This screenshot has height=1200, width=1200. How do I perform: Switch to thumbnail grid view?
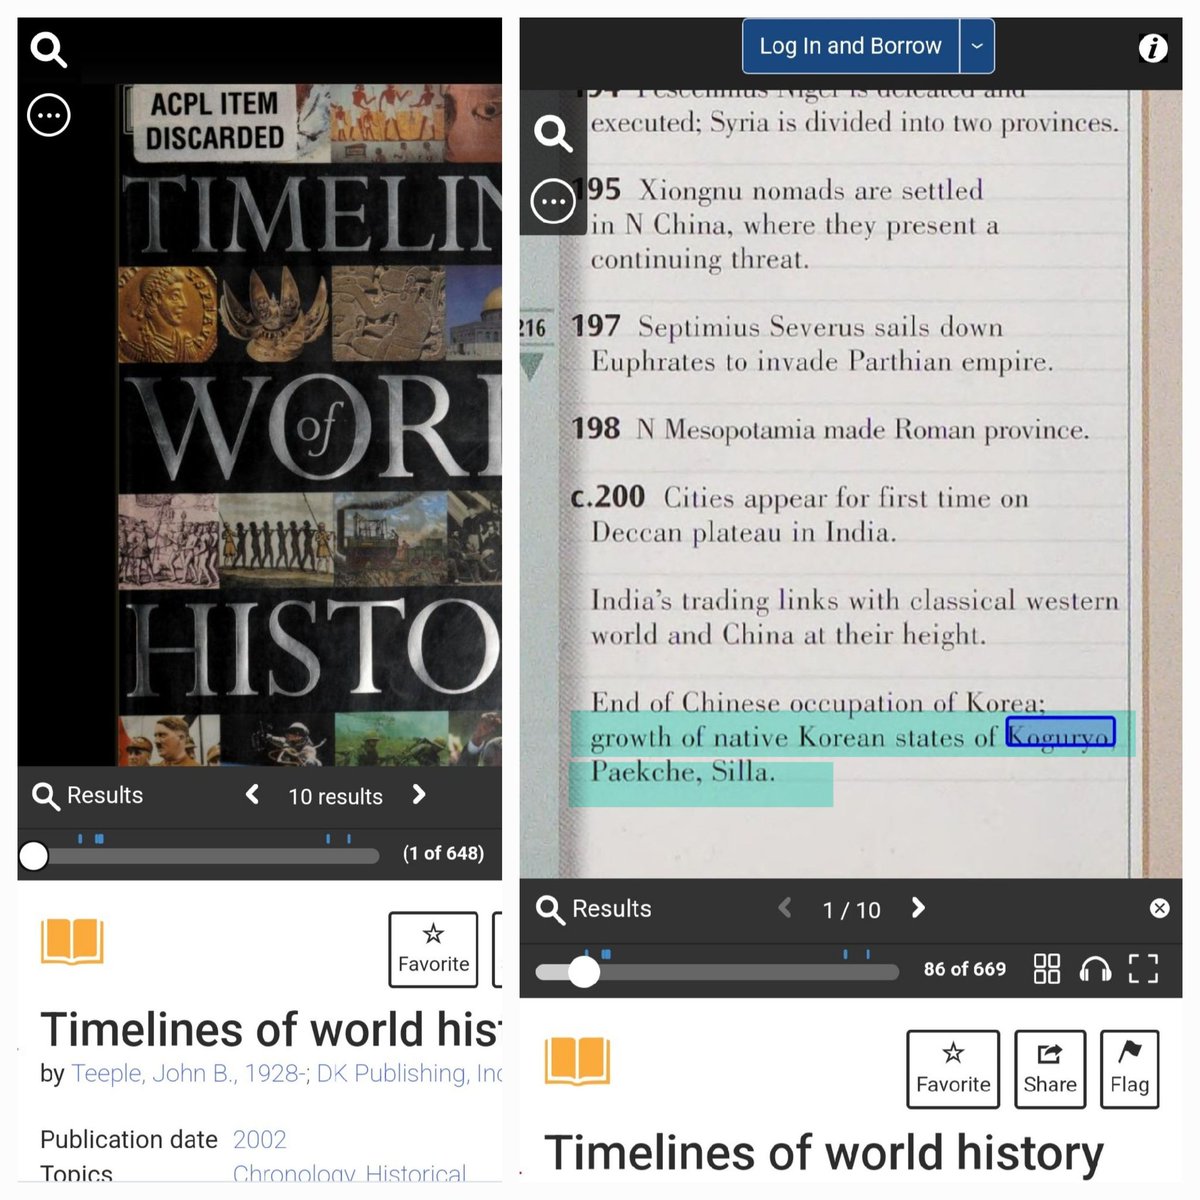[x=1047, y=969]
